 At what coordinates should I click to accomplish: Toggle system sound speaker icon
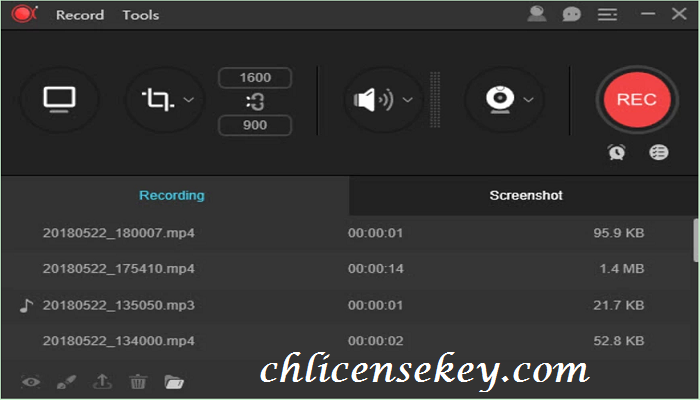click(374, 100)
